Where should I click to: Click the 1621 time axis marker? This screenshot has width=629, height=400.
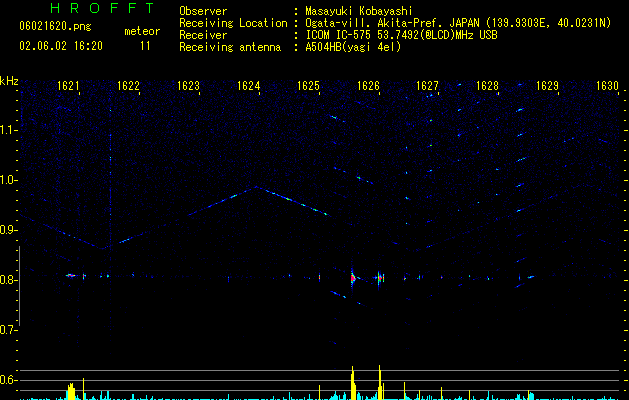click(68, 86)
